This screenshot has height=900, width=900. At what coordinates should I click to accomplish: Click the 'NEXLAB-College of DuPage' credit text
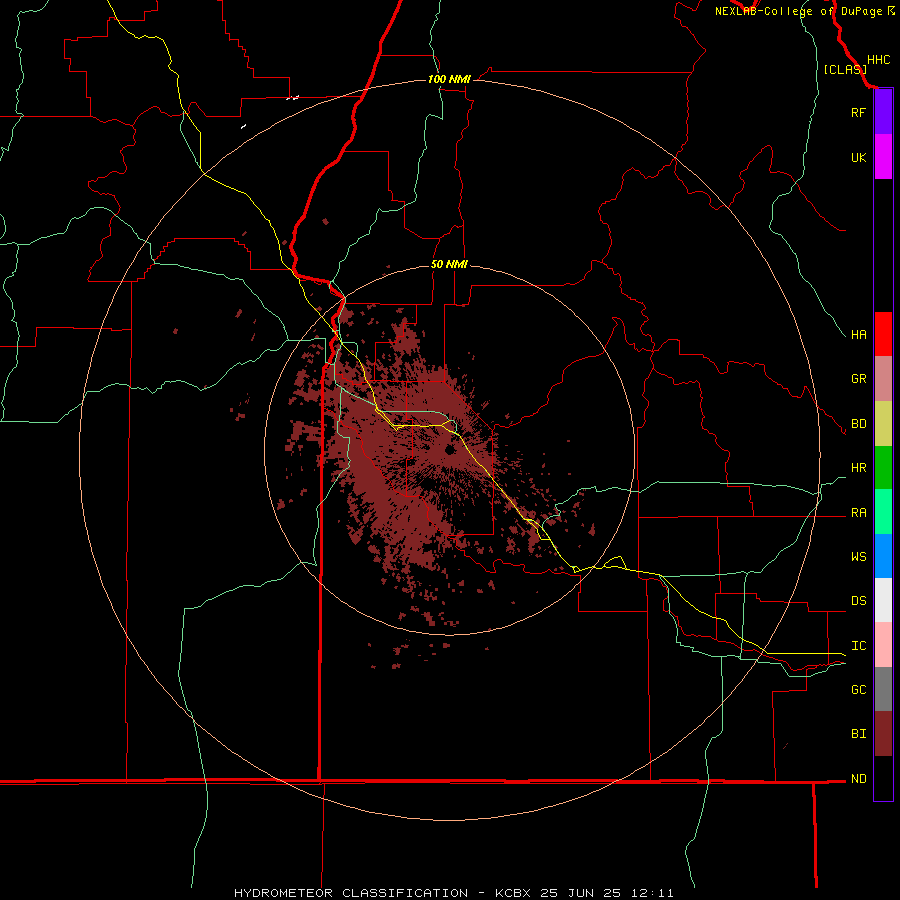coord(799,11)
